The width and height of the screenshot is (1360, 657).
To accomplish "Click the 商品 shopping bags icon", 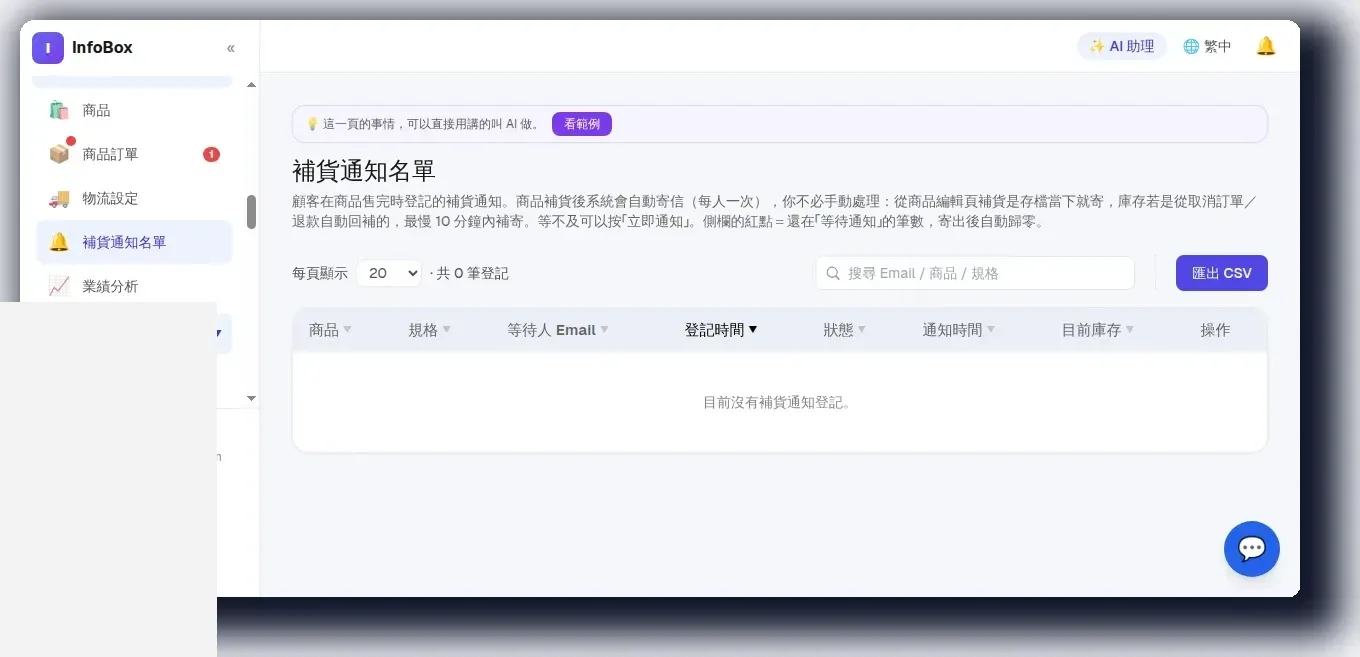I will [x=59, y=110].
